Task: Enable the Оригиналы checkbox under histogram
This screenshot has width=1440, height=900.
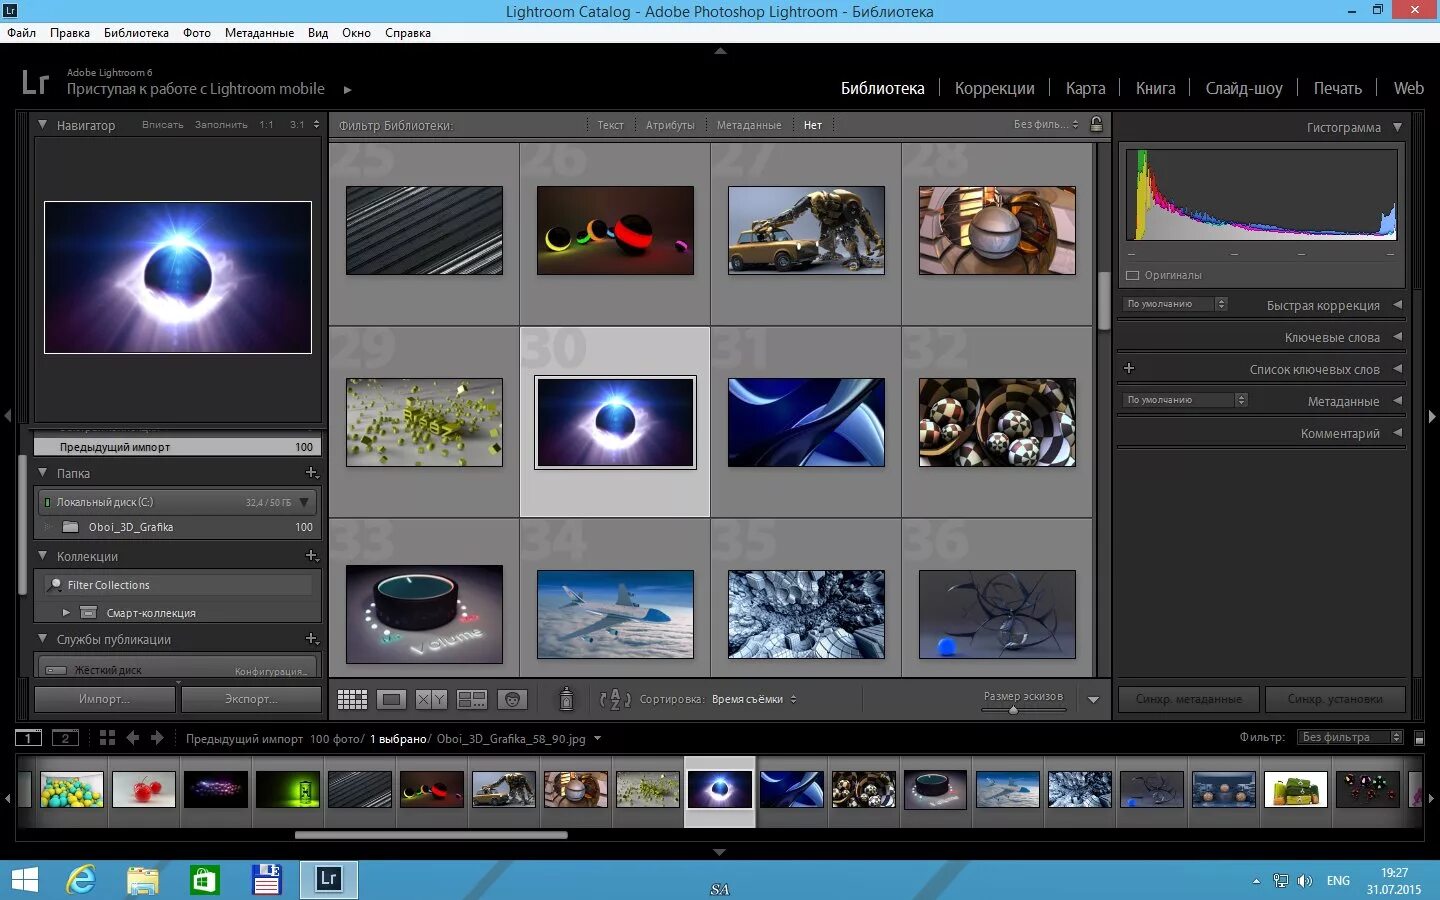Action: pos(1133,275)
